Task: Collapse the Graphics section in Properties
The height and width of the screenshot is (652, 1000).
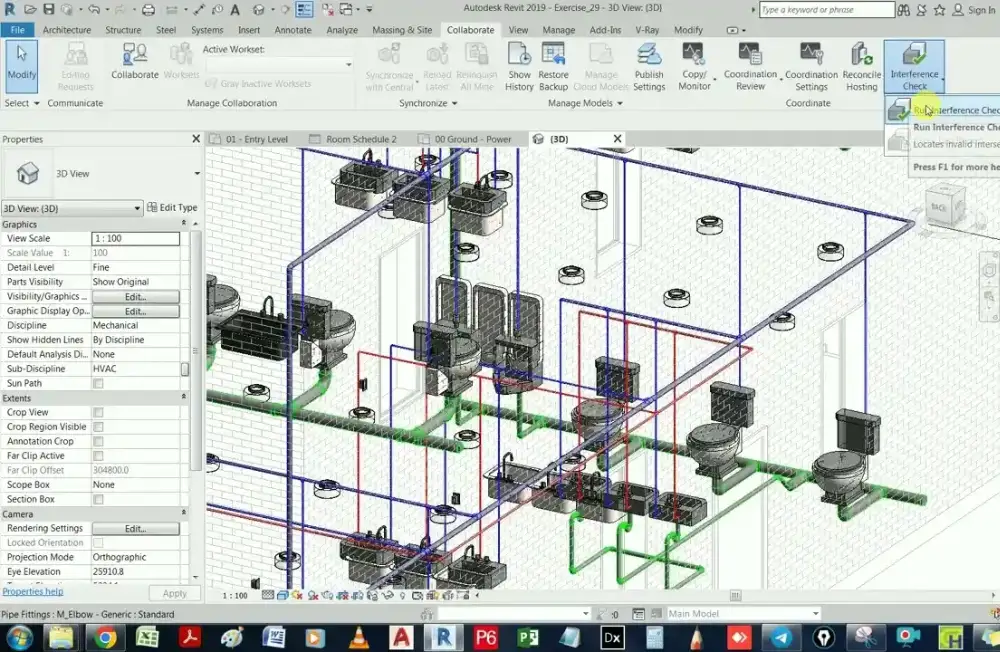Action: coord(184,223)
